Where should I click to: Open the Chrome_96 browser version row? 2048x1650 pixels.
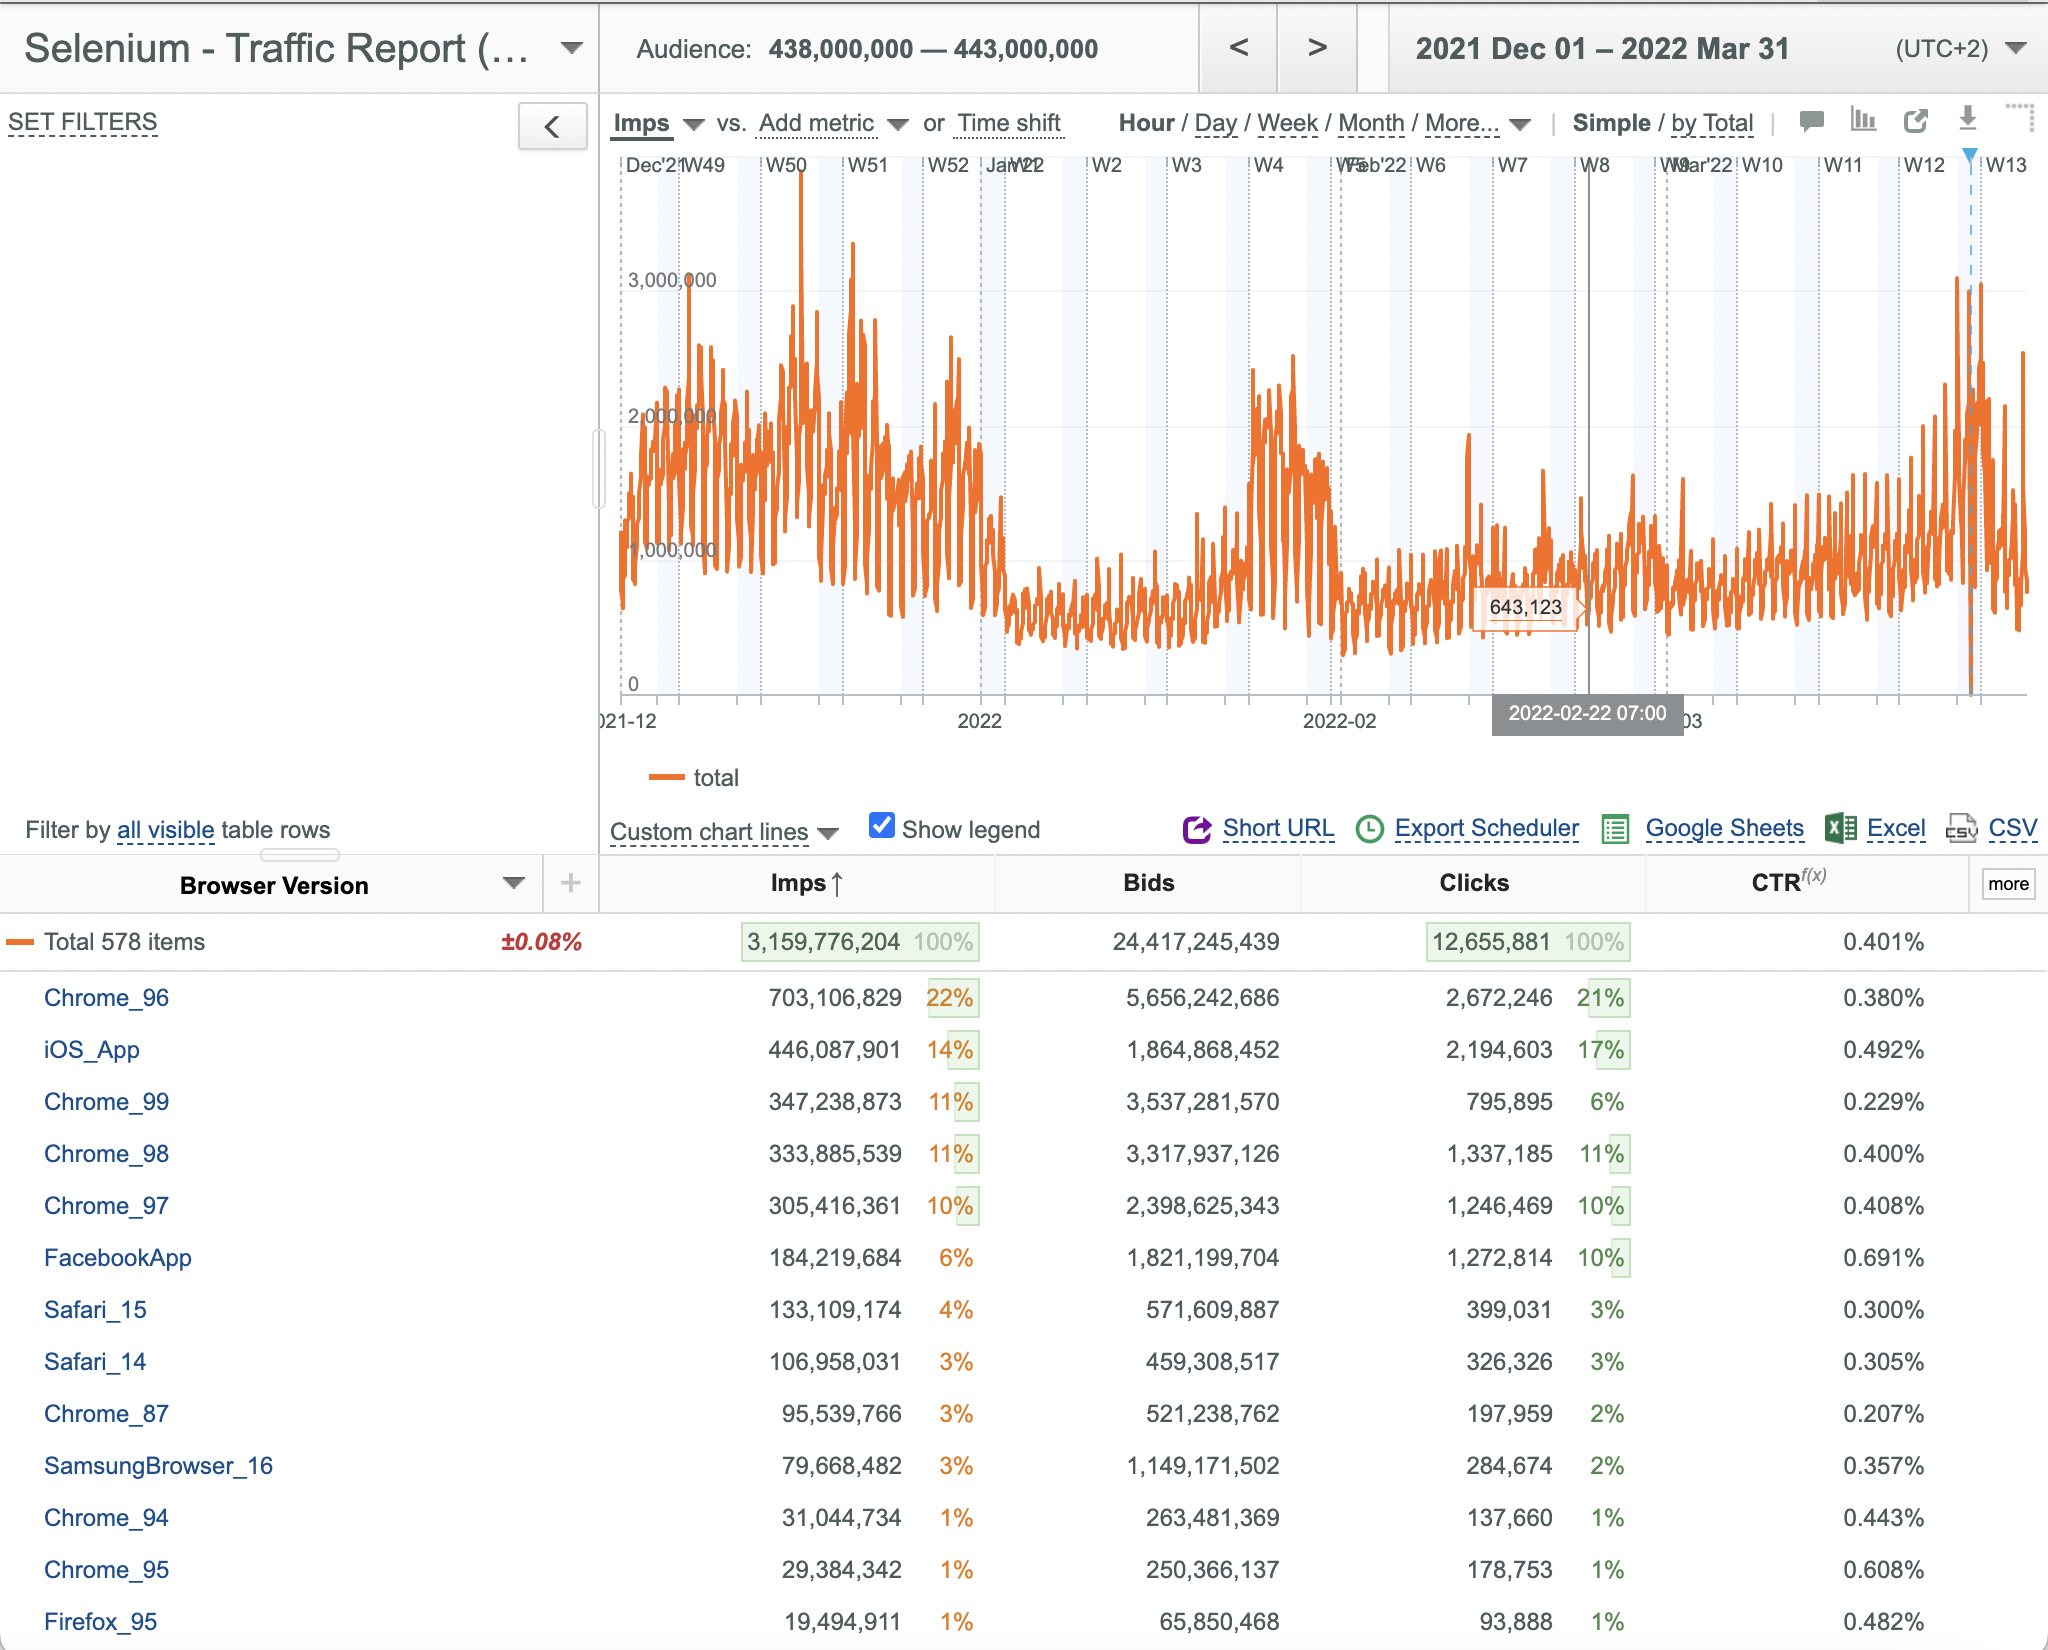pos(106,998)
